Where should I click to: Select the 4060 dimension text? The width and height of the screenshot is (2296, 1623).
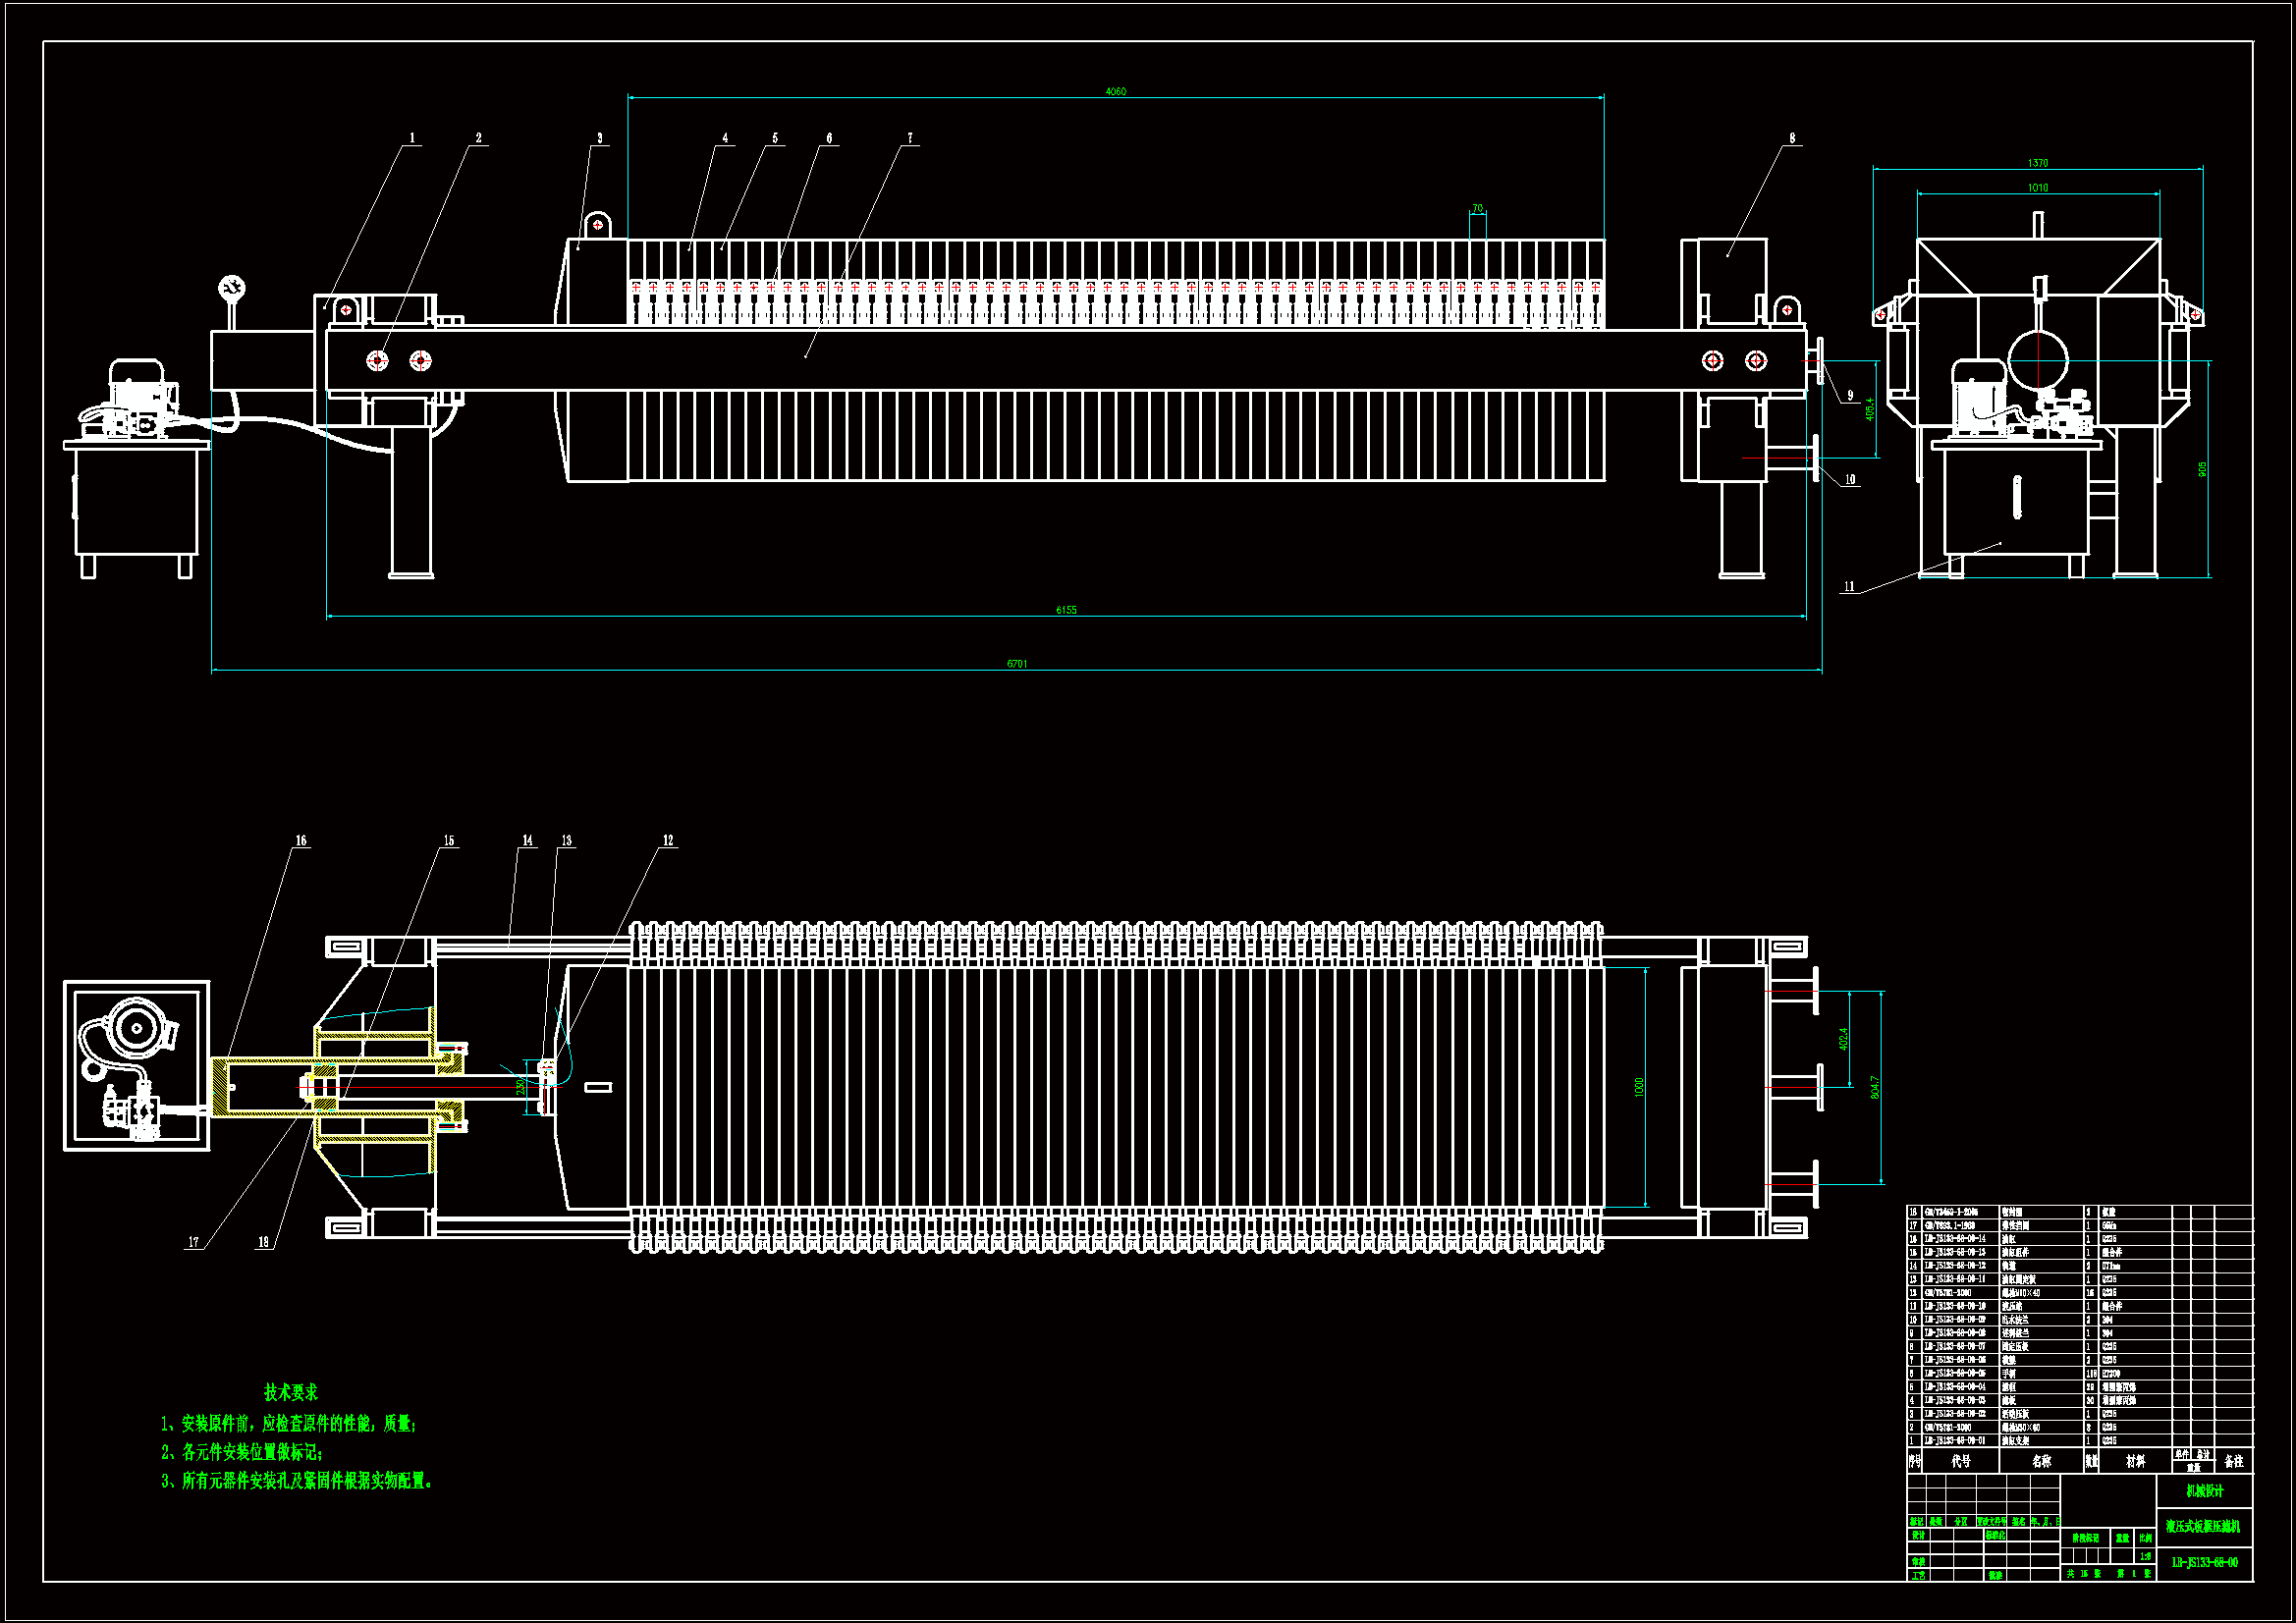tap(1115, 91)
